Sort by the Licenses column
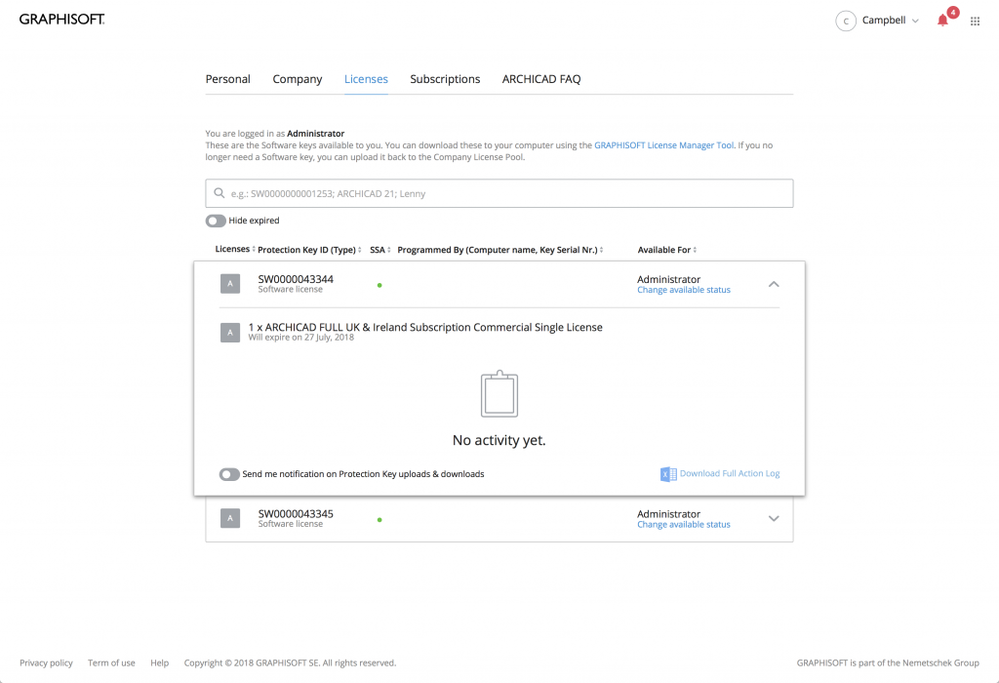The width and height of the screenshot is (999, 683). pyautogui.click(x=235, y=249)
